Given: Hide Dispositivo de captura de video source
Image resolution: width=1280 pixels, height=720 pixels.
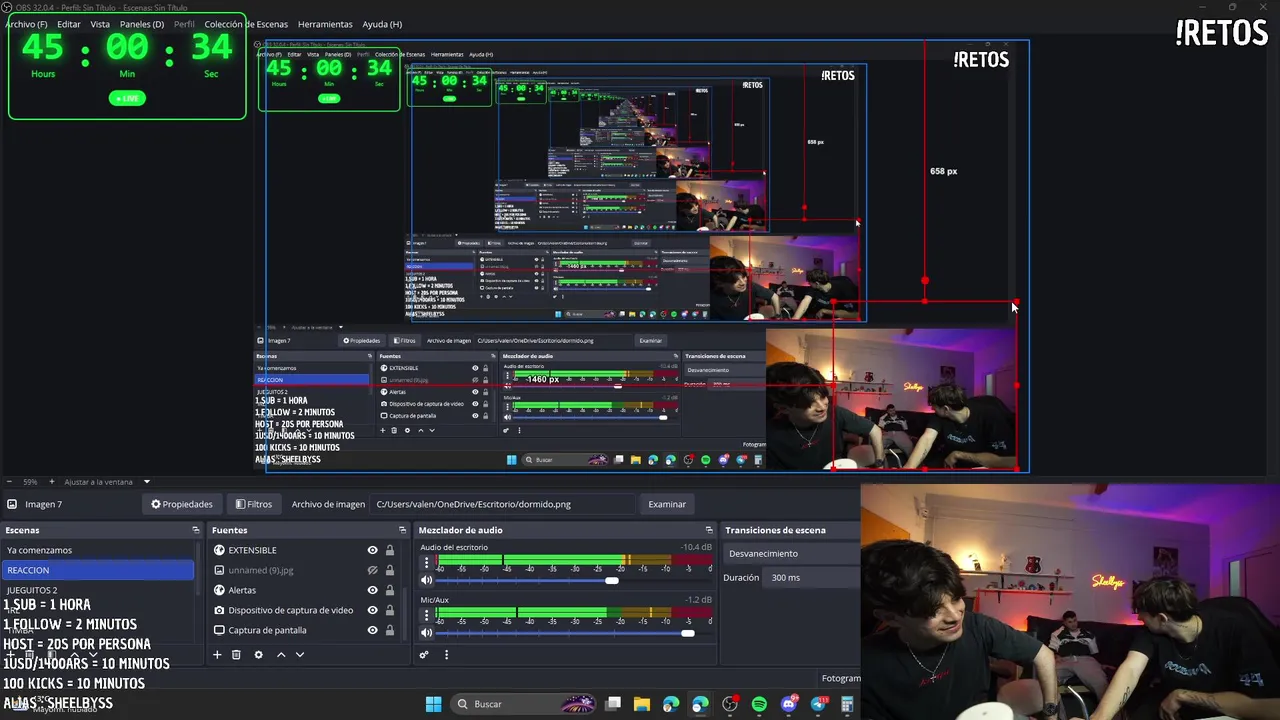Looking at the screenshot, I should click(x=372, y=610).
